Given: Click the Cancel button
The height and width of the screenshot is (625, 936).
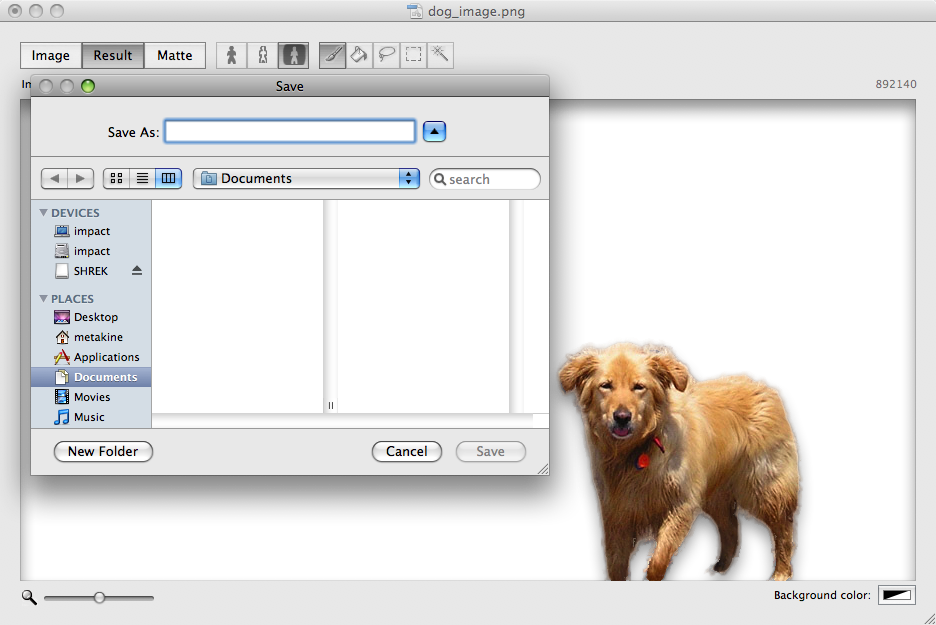Looking at the screenshot, I should pos(406,451).
